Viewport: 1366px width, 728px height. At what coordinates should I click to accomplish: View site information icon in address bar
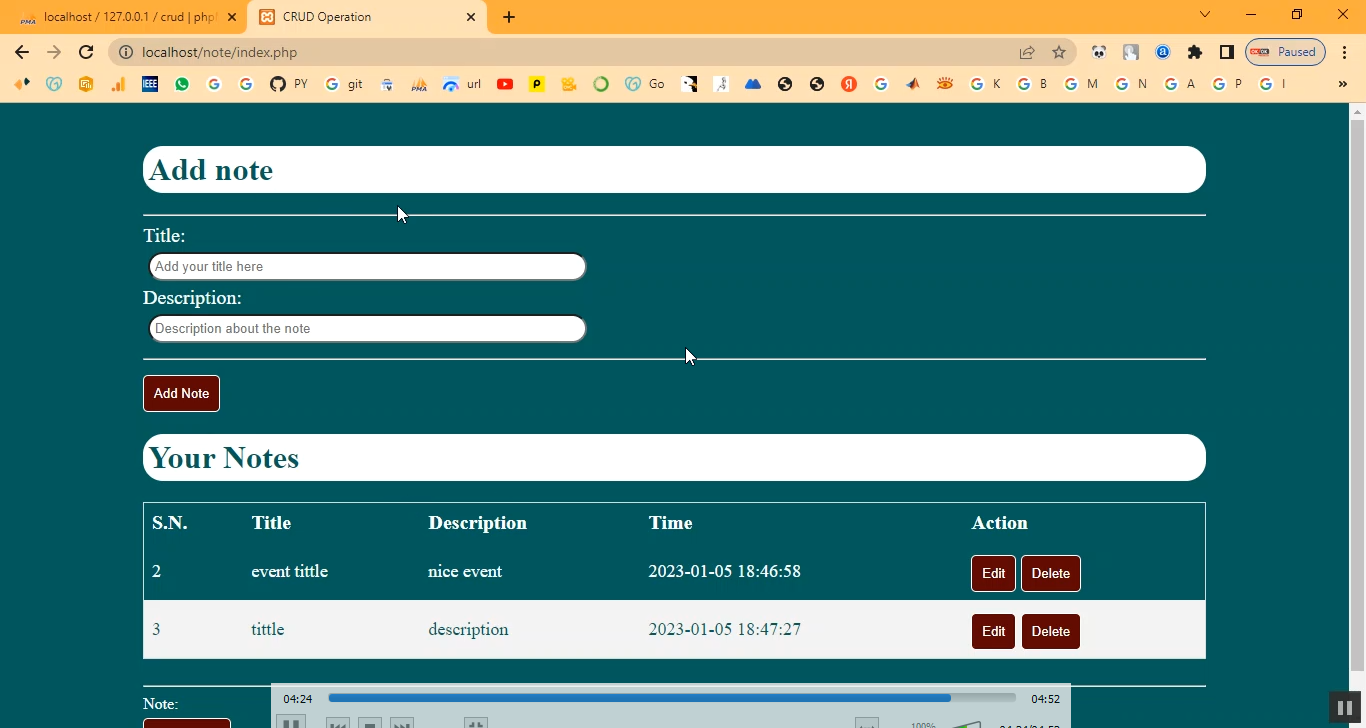(x=125, y=52)
